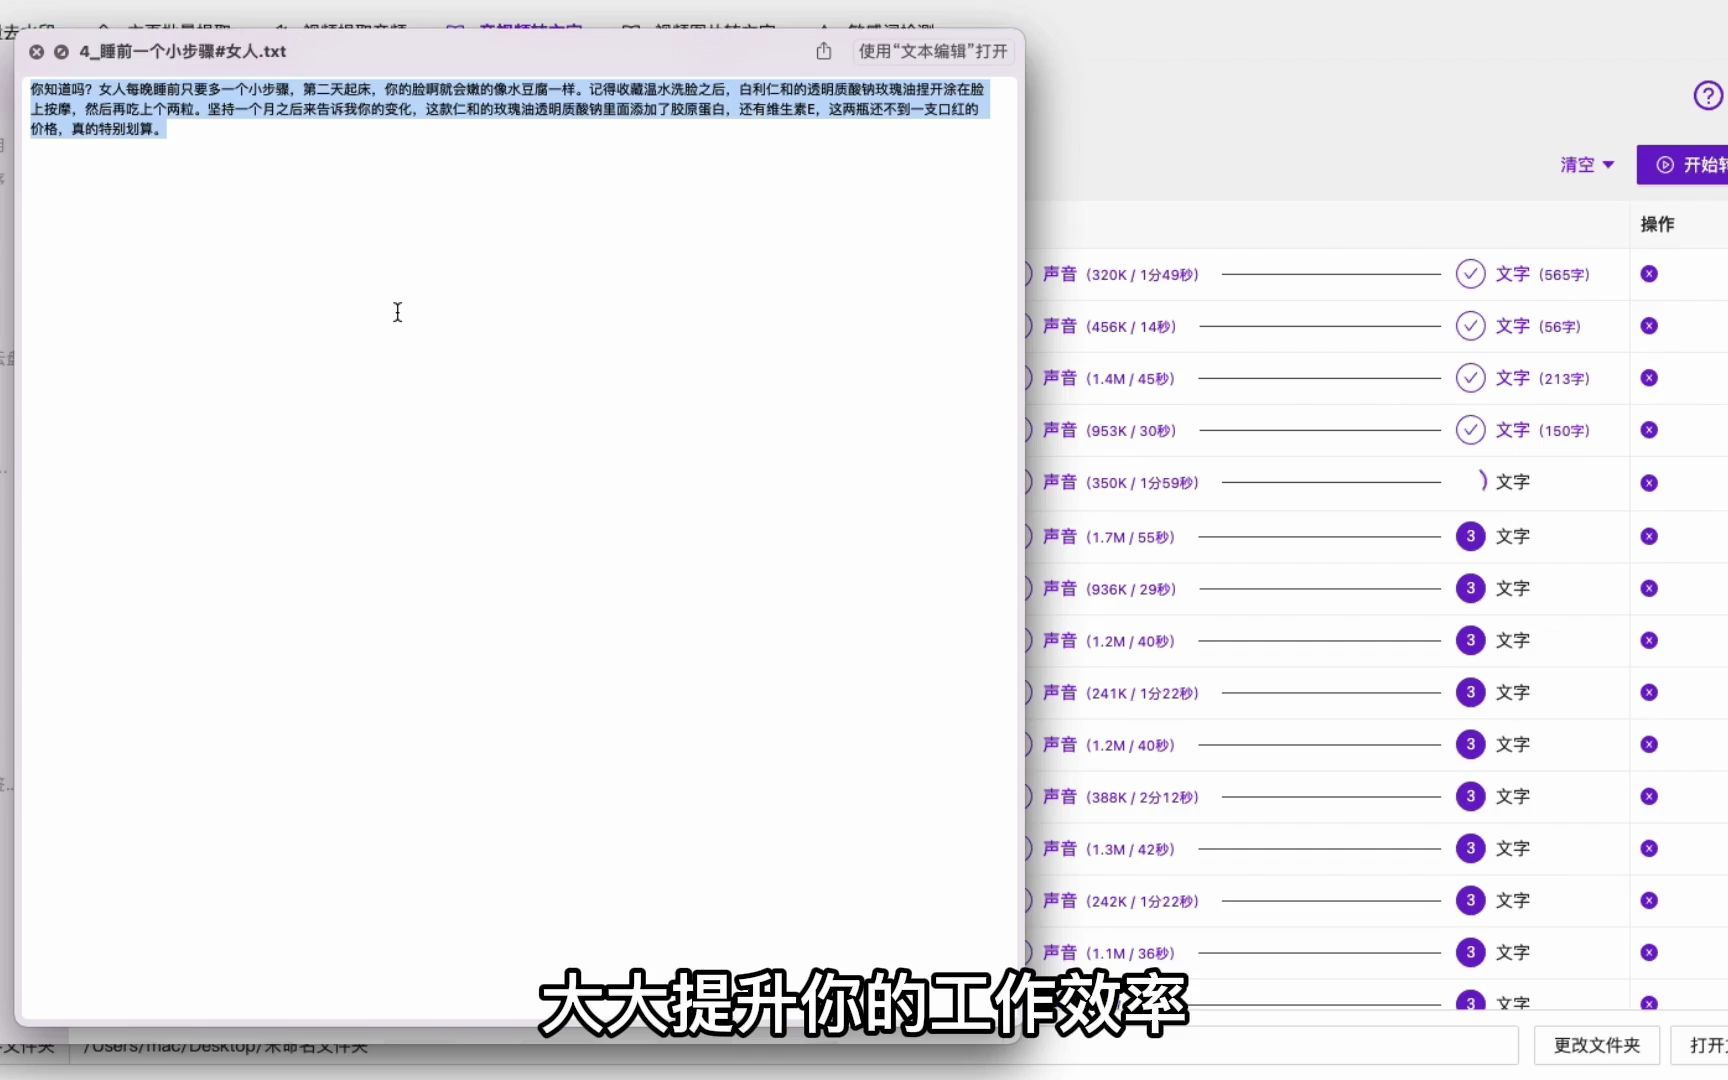
Task: Click the share icon in preview window
Action: click(824, 51)
